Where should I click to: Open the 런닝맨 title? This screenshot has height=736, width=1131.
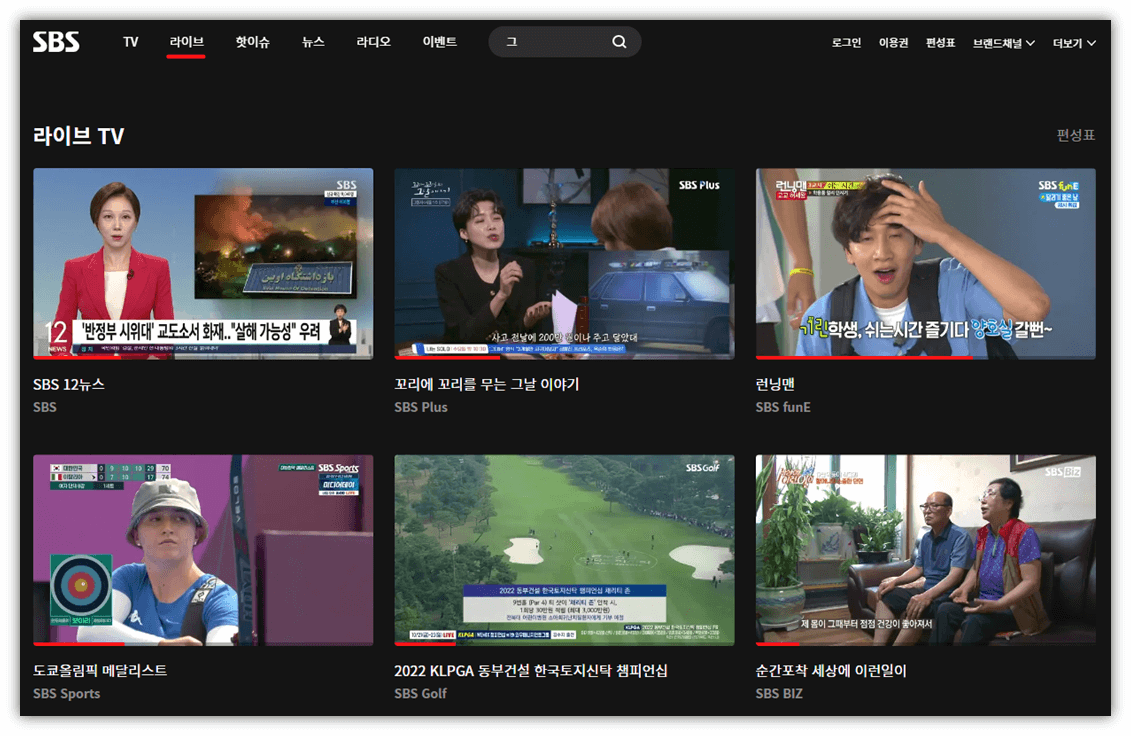tap(775, 385)
